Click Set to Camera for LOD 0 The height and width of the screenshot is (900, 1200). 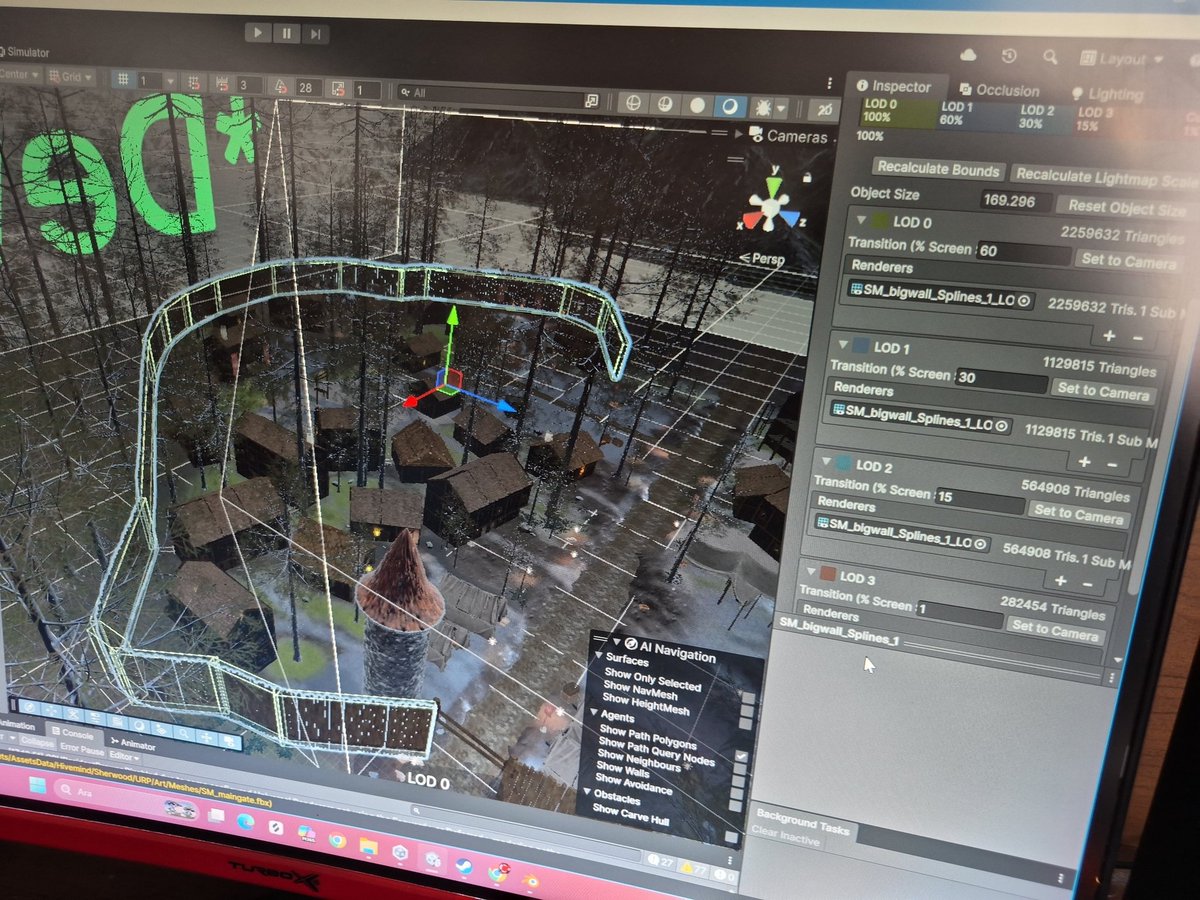point(1128,260)
